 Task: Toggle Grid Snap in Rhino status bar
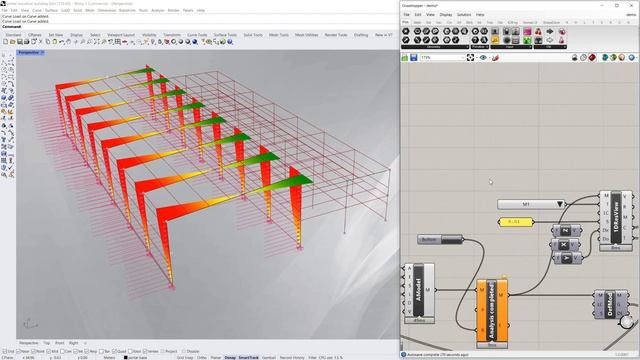(185, 358)
